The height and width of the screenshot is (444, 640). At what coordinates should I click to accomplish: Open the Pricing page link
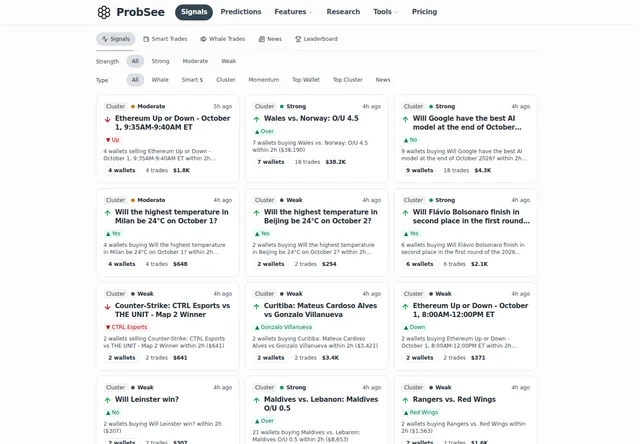point(424,12)
